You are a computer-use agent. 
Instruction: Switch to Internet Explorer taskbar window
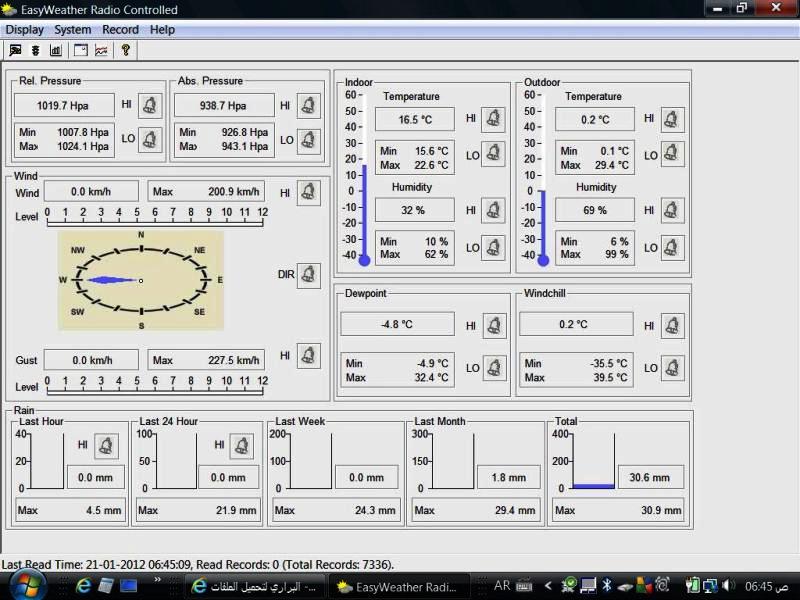click(254, 587)
